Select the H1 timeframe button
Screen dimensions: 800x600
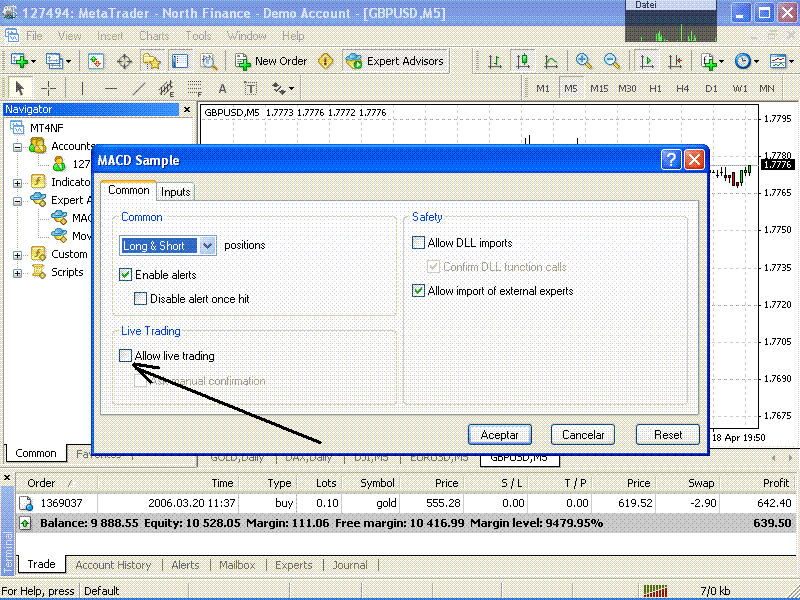coord(655,88)
